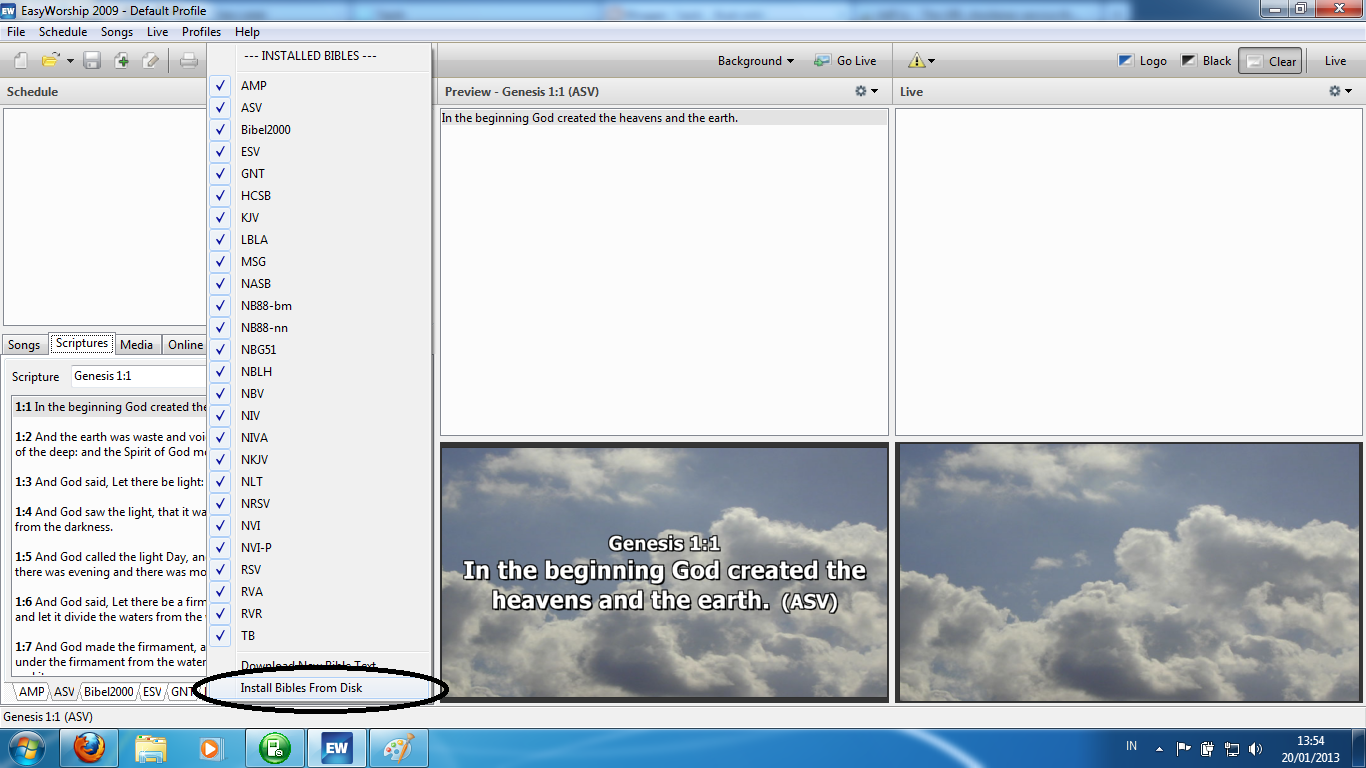Switch to the Online tab
This screenshot has width=1366, height=768.
point(185,345)
